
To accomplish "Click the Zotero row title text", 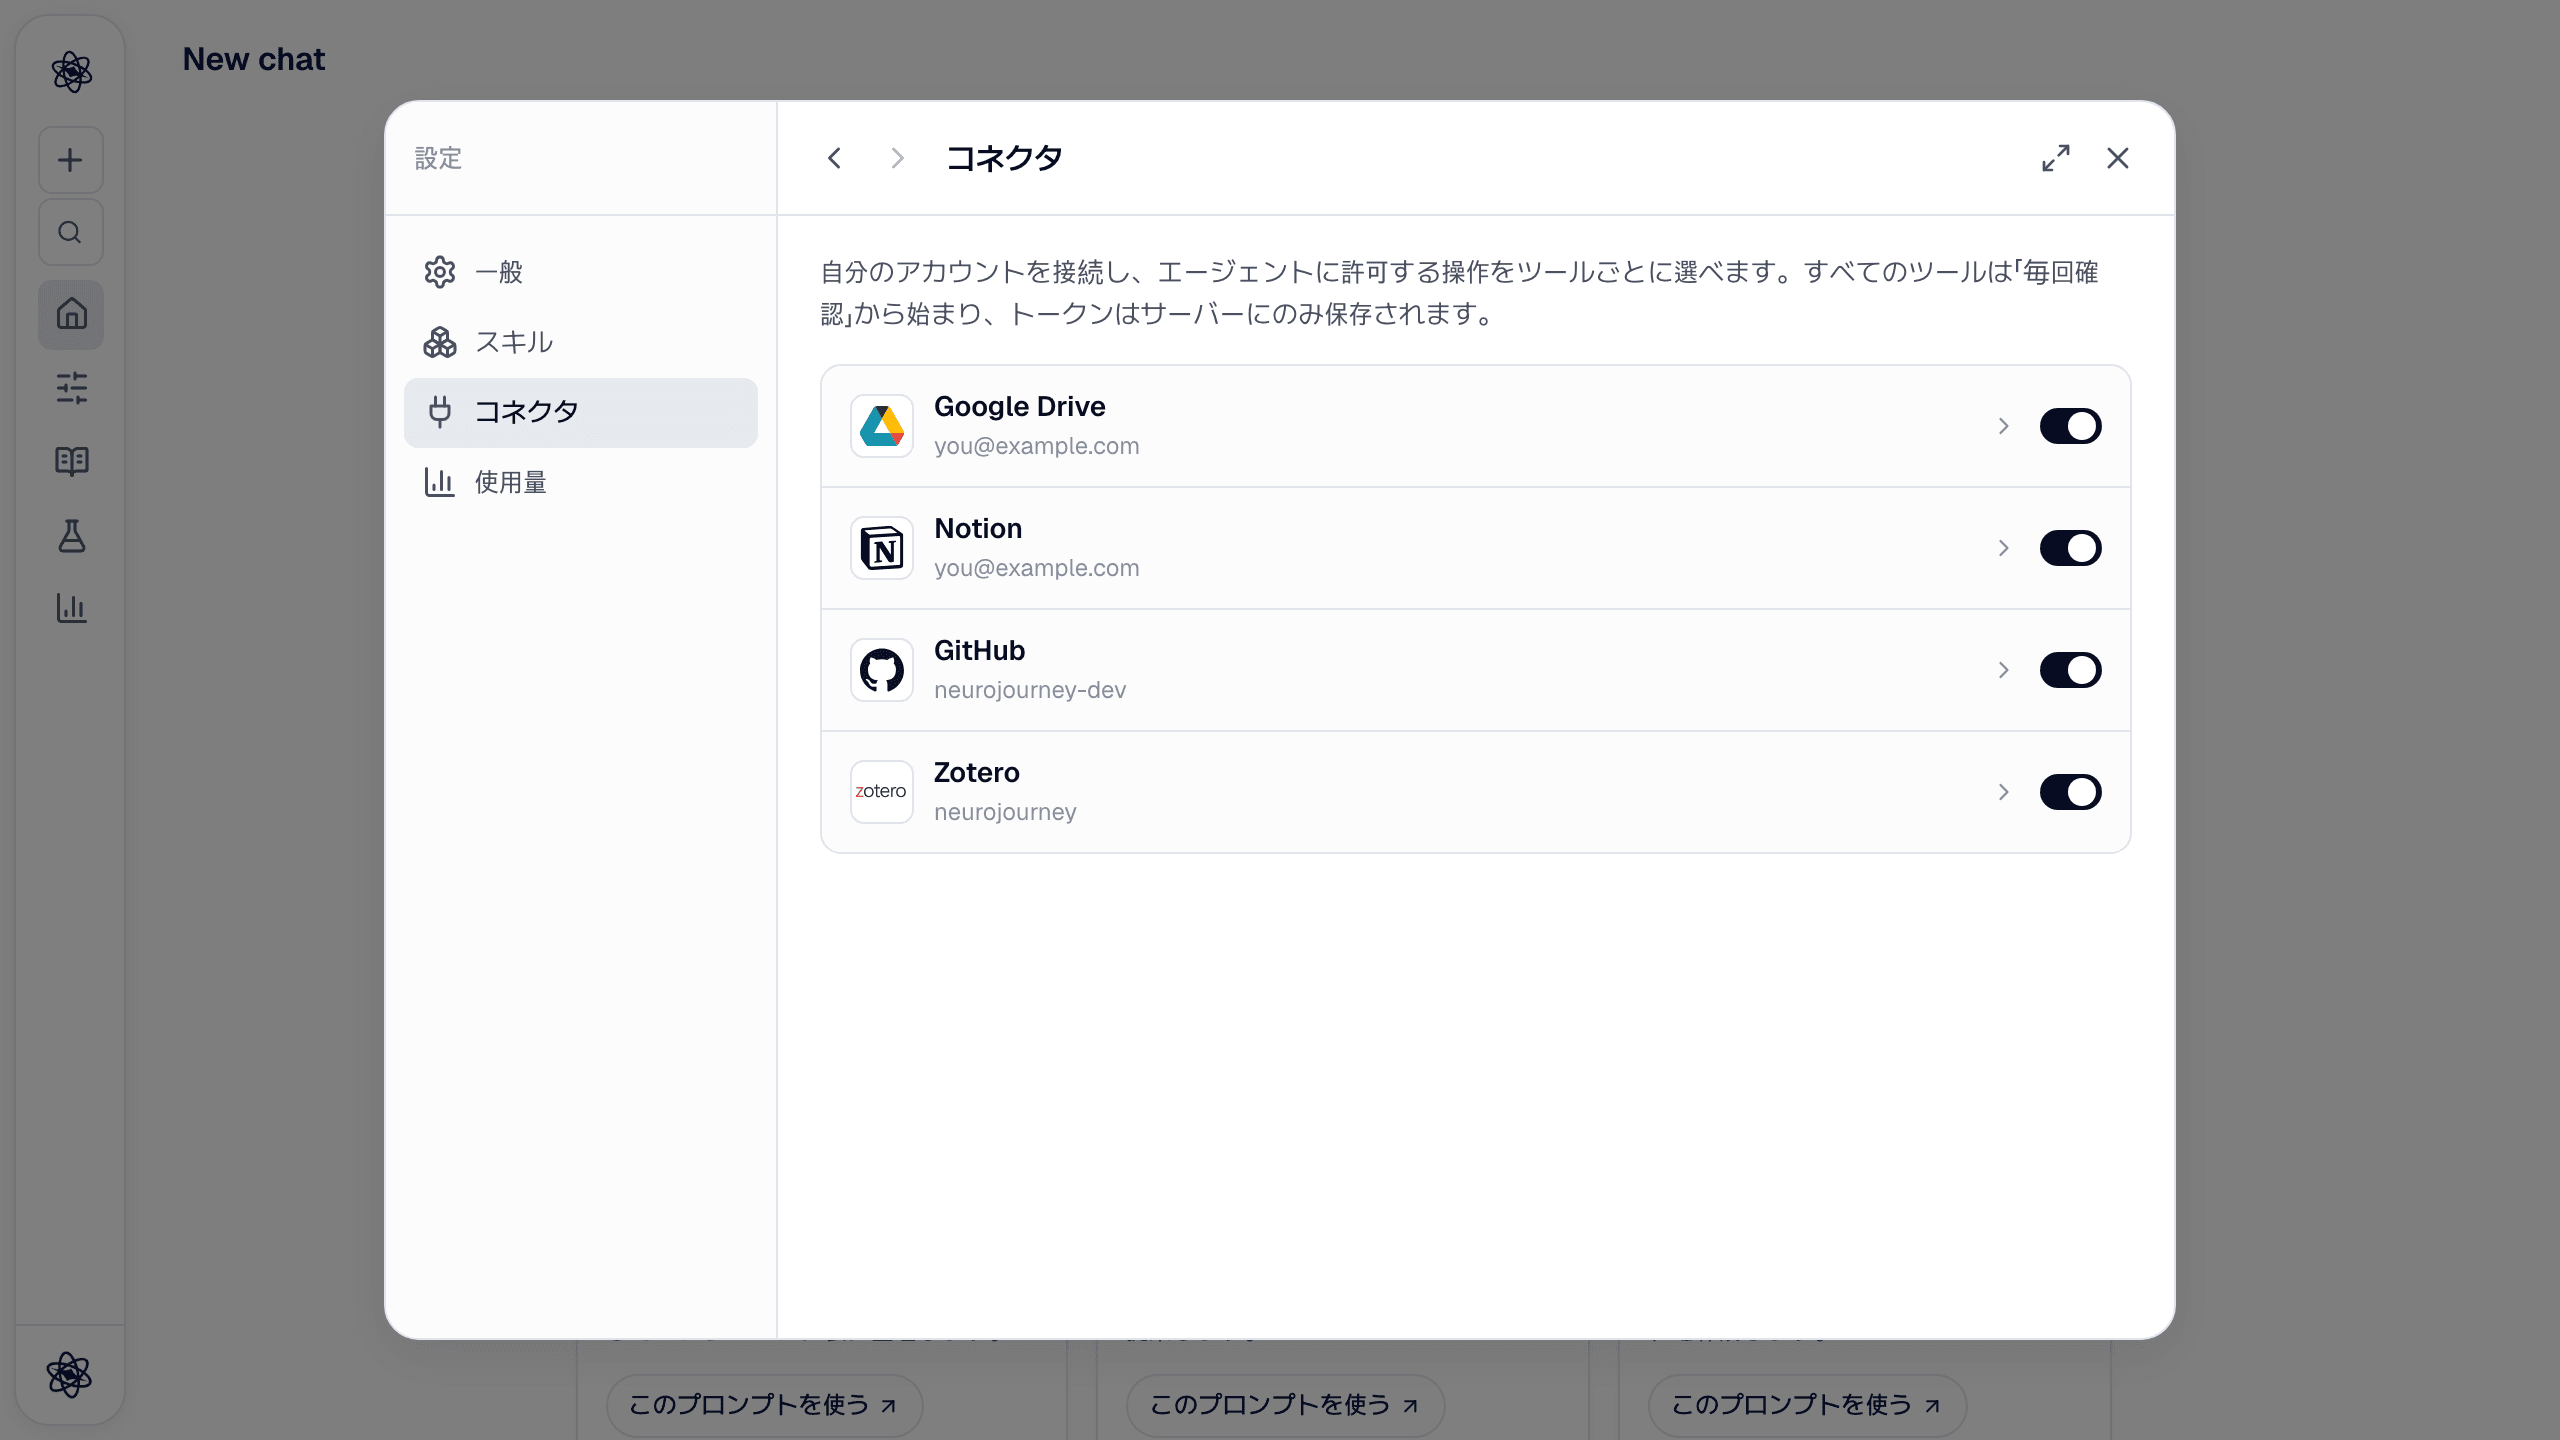I will pos(976,772).
